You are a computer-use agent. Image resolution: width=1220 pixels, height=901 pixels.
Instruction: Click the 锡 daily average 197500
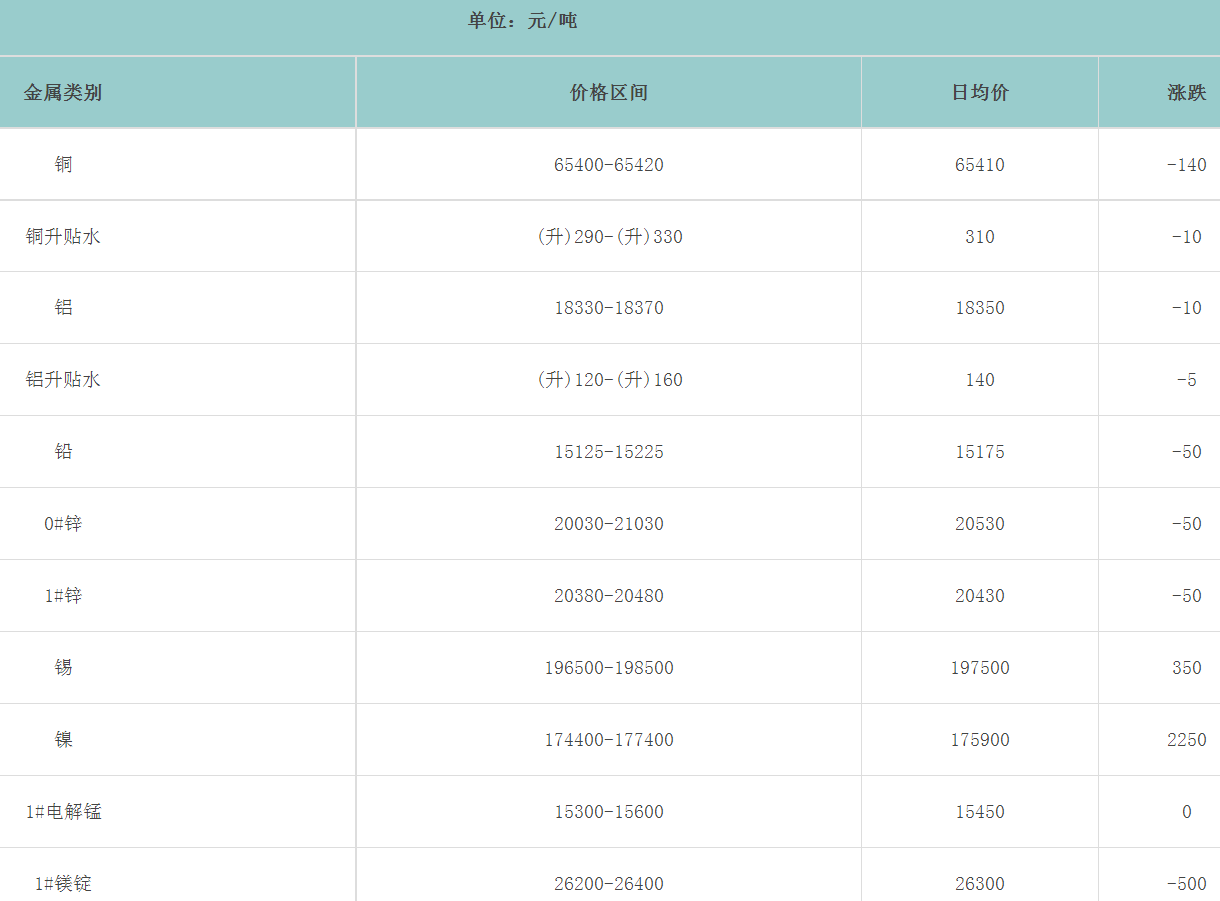979,668
